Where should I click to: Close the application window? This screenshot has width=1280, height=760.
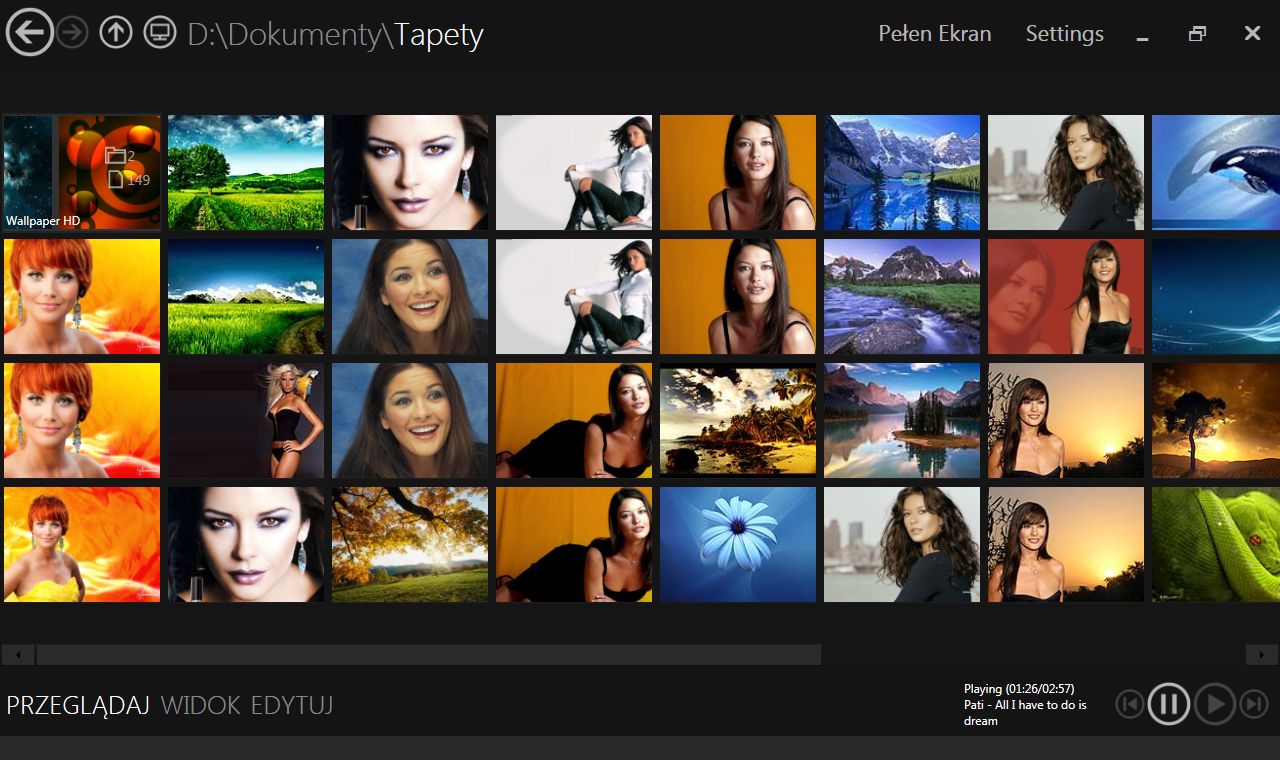(1252, 33)
